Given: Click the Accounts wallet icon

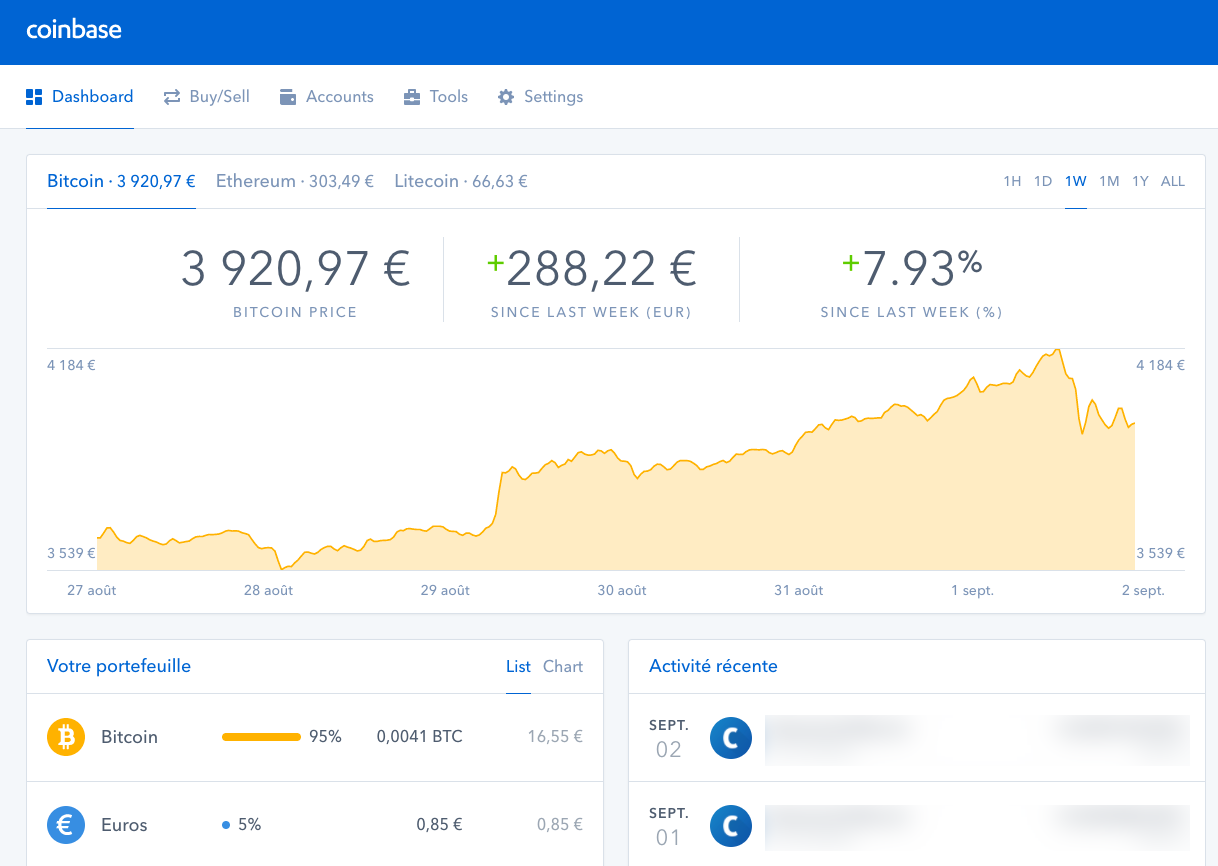Looking at the screenshot, I should click(x=288, y=97).
